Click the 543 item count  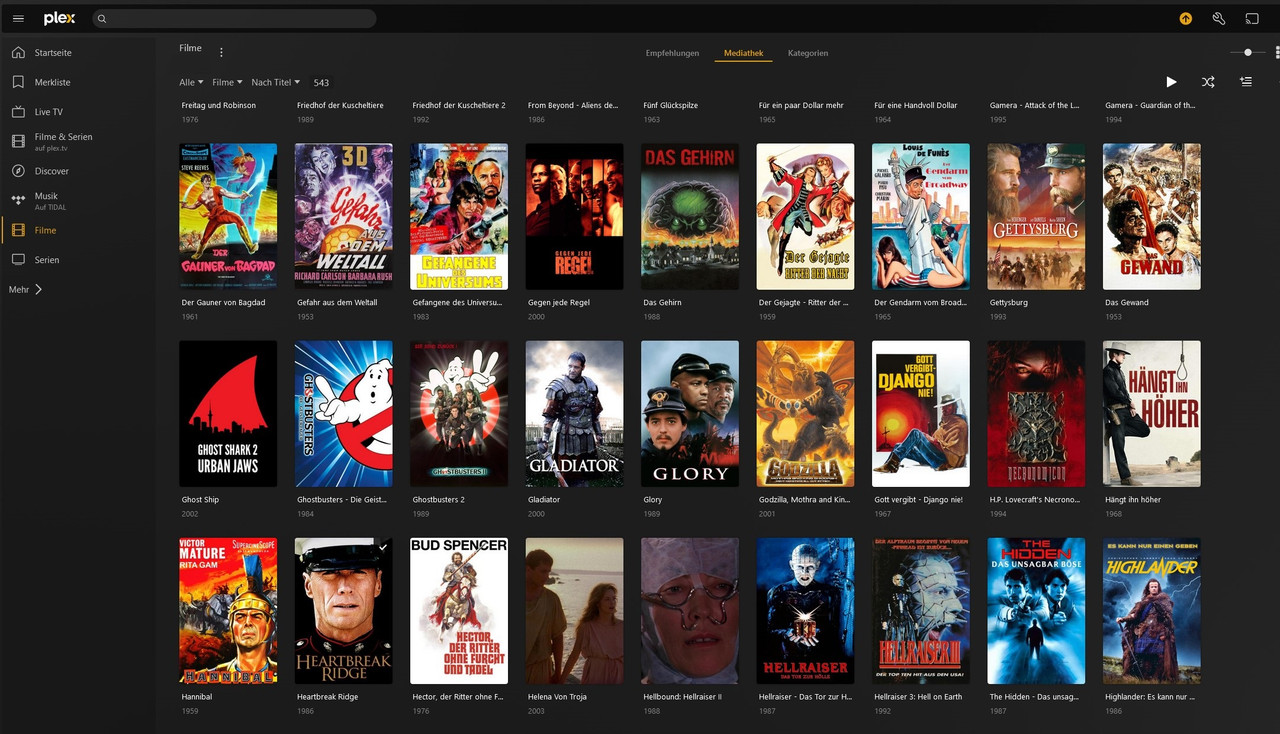(x=321, y=82)
